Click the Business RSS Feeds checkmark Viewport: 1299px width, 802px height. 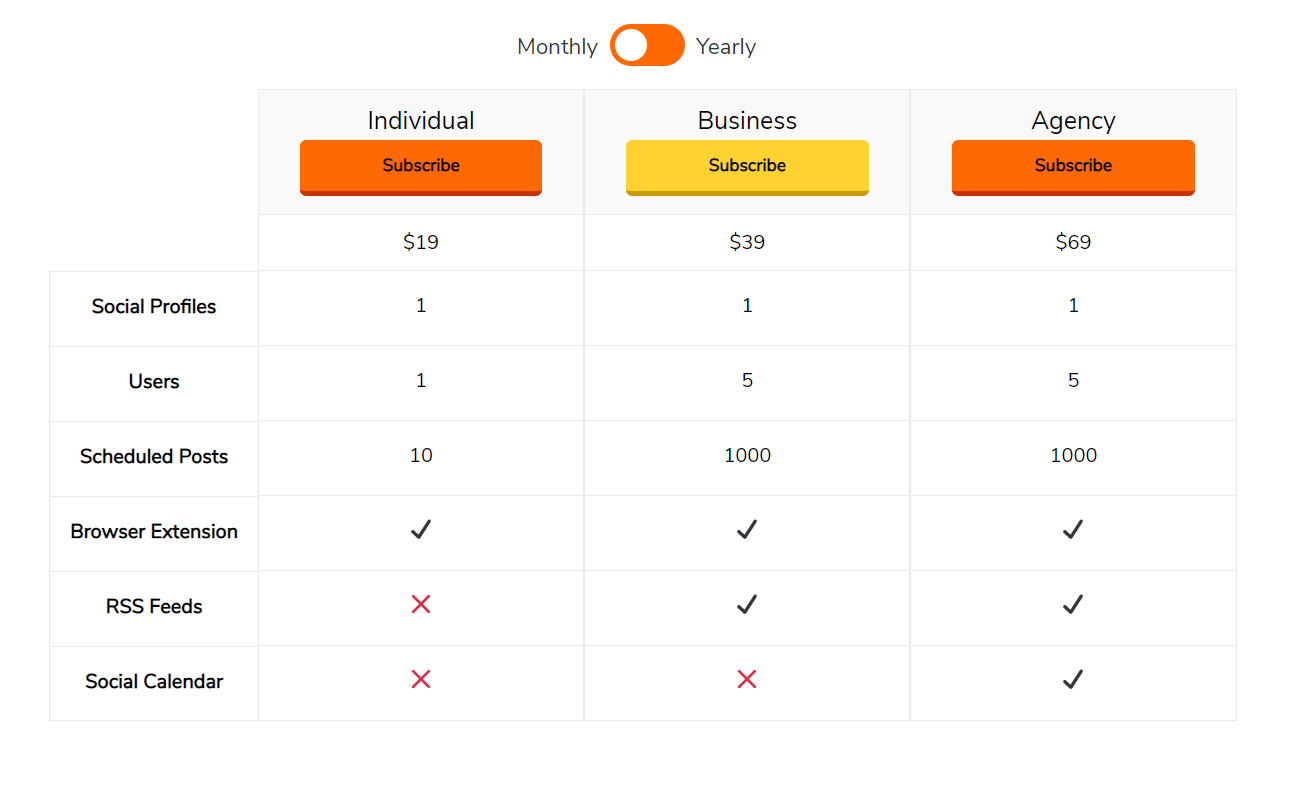[747, 605]
